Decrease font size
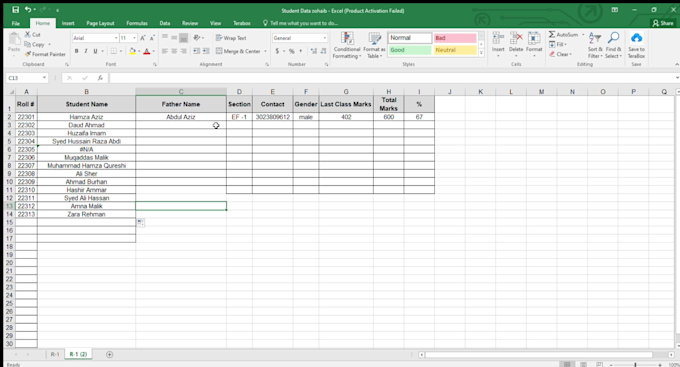This screenshot has height=367, width=680. 152,38
